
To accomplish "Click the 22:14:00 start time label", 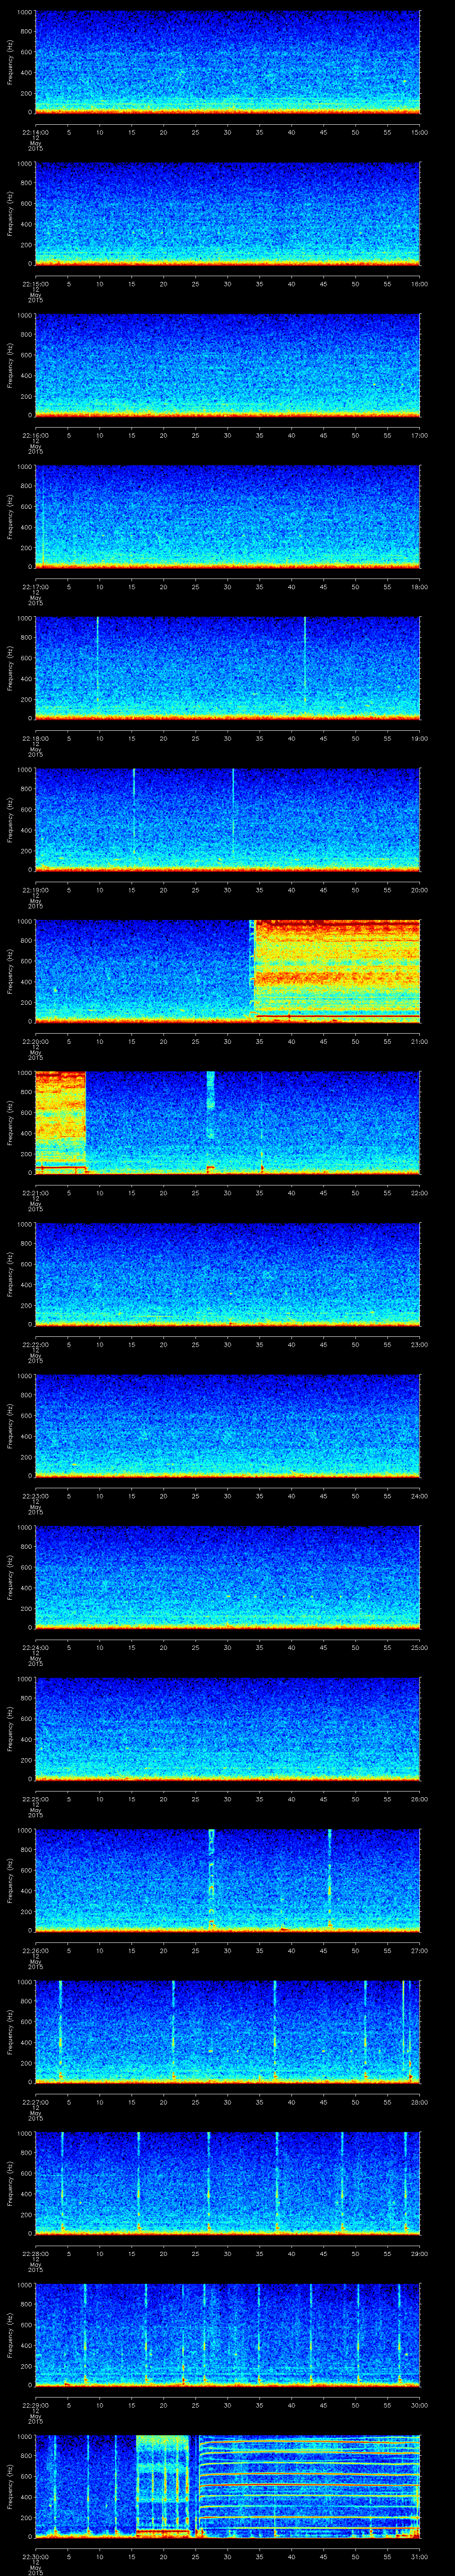I will [x=35, y=131].
